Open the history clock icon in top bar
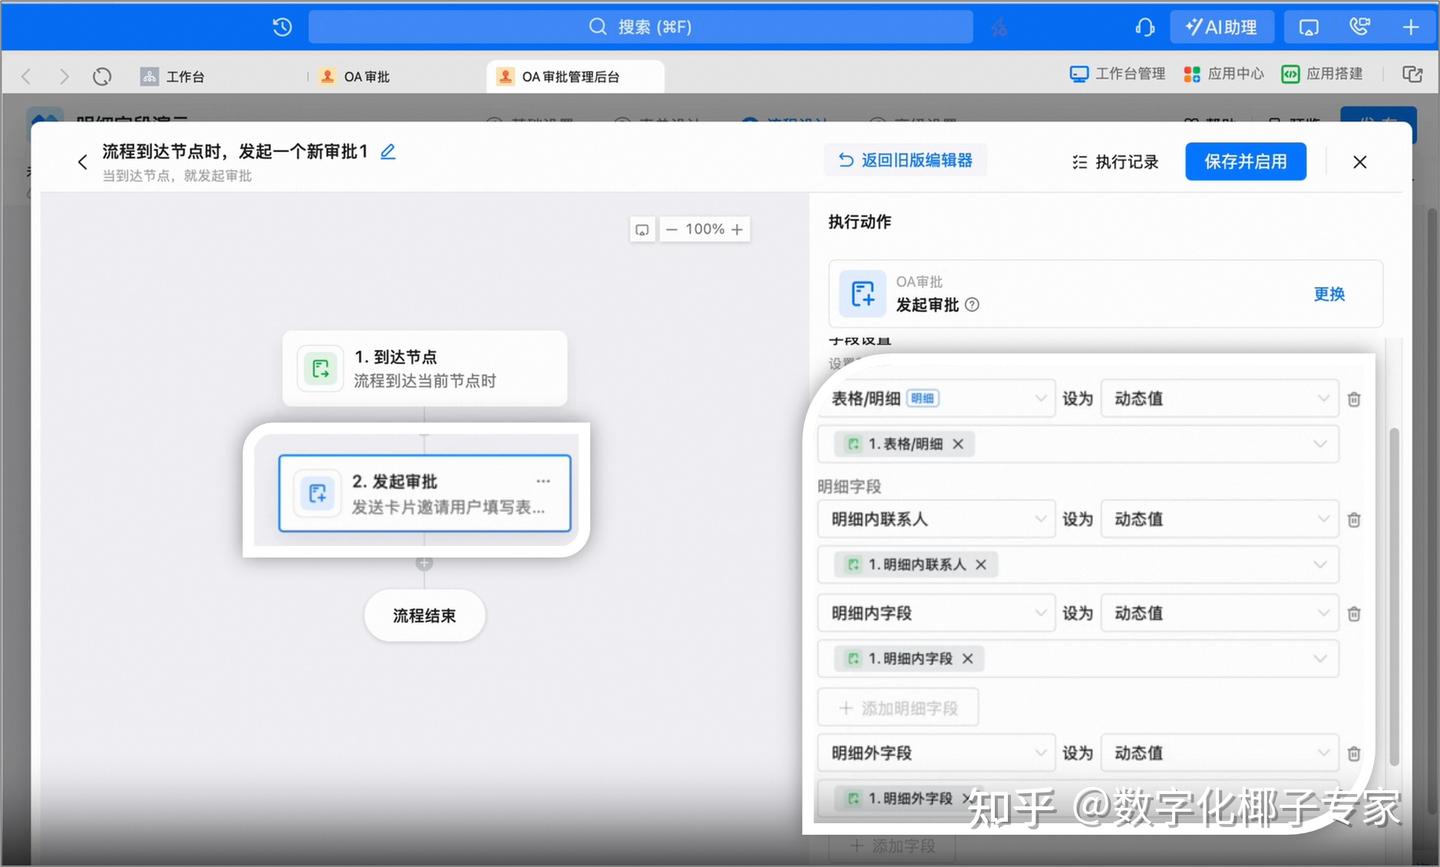 (282, 27)
